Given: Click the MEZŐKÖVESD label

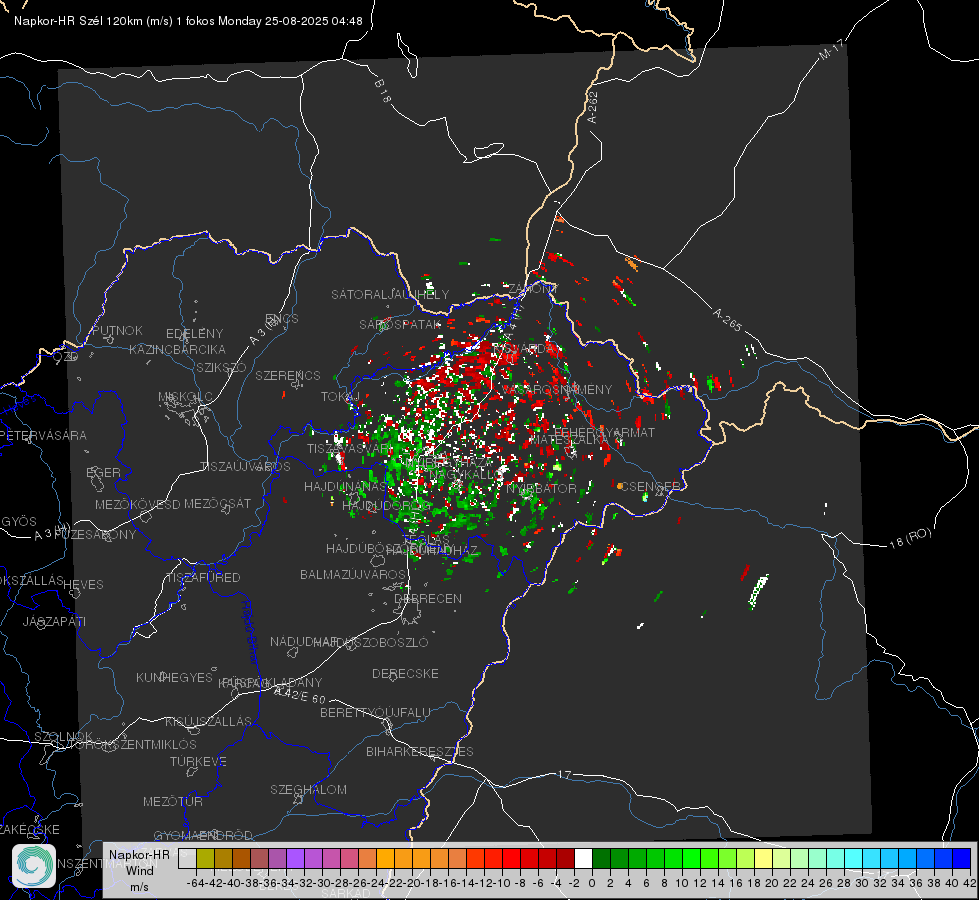Looking at the screenshot, I should [138, 504].
